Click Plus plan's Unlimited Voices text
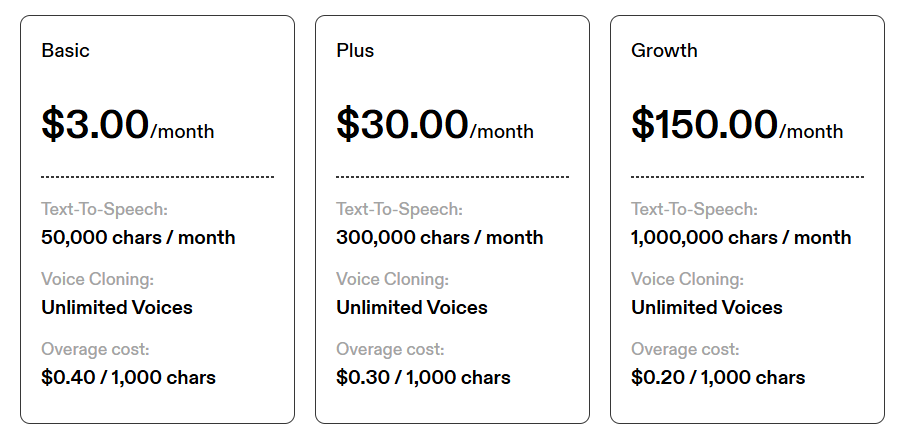The width and height of the screenshot is (907, 439). pyautogui.click(x=411, y=307)
